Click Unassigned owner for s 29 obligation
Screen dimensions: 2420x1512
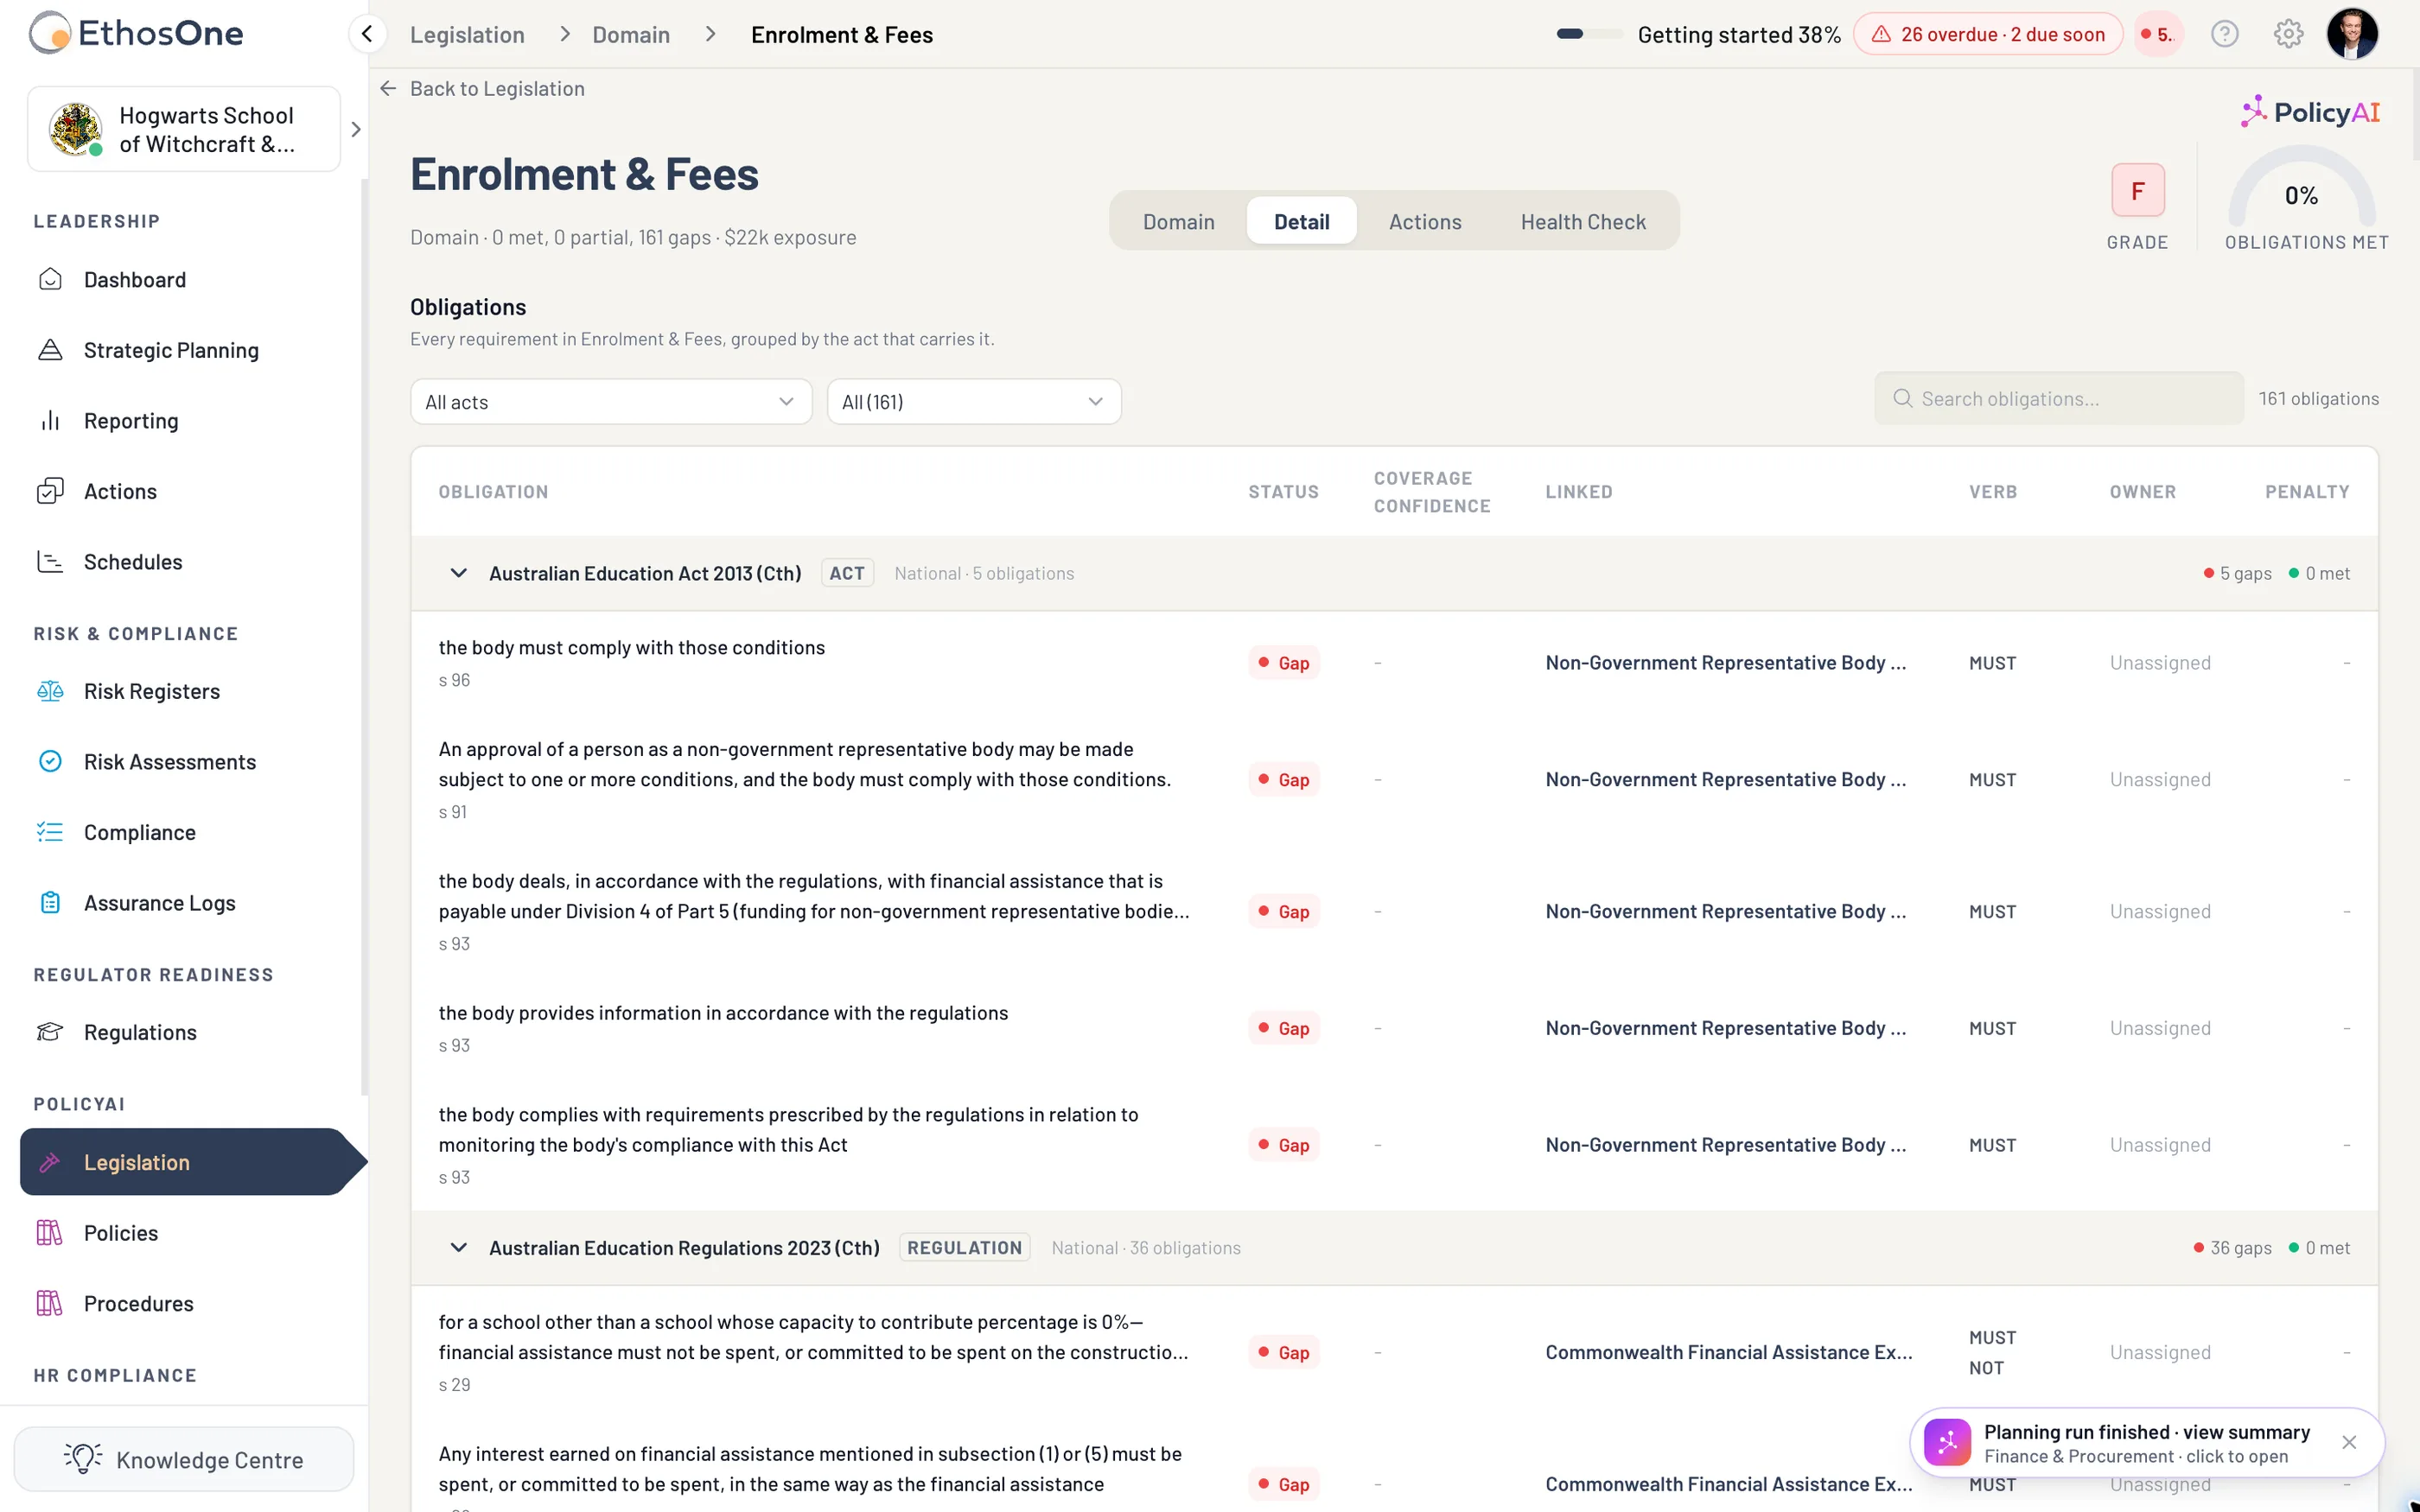pos(2160,1352)
